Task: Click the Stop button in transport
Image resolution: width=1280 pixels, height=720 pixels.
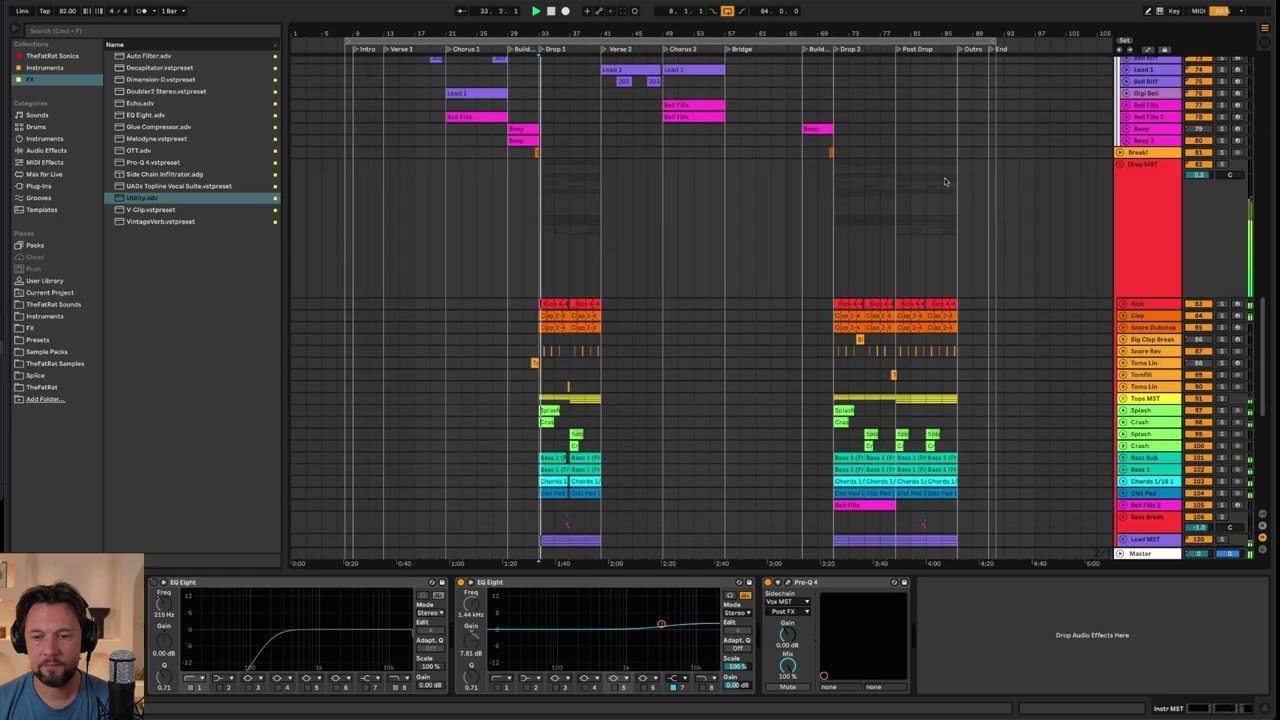Action: pyautogui.click(x=551, y=11)
